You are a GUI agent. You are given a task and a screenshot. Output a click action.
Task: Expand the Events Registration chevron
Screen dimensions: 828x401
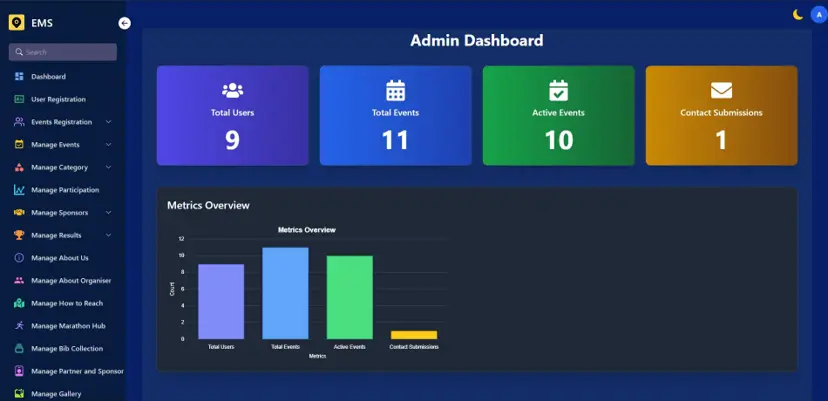pyautogui.click(x=108, y=122)
